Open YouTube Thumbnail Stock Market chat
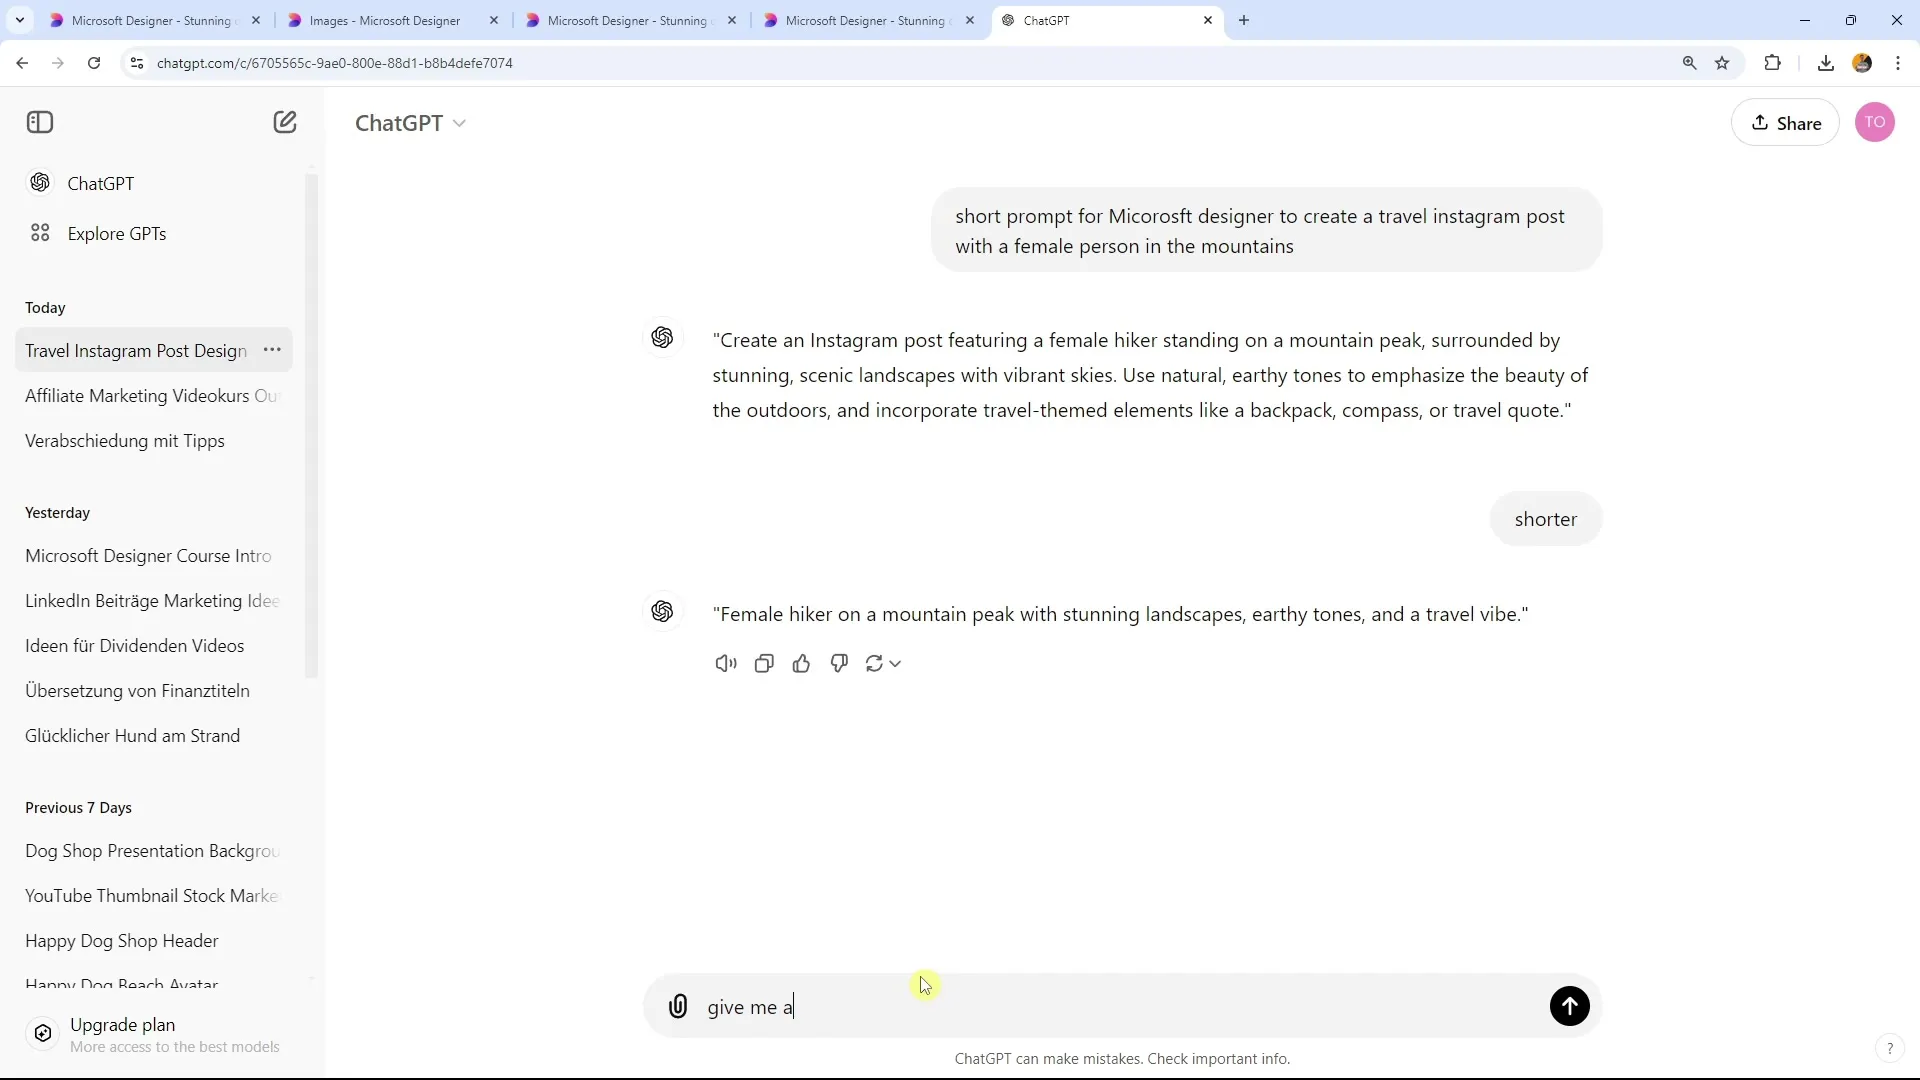The width and height of the screenshot is (1920, 1080). [x=152, y=896]
